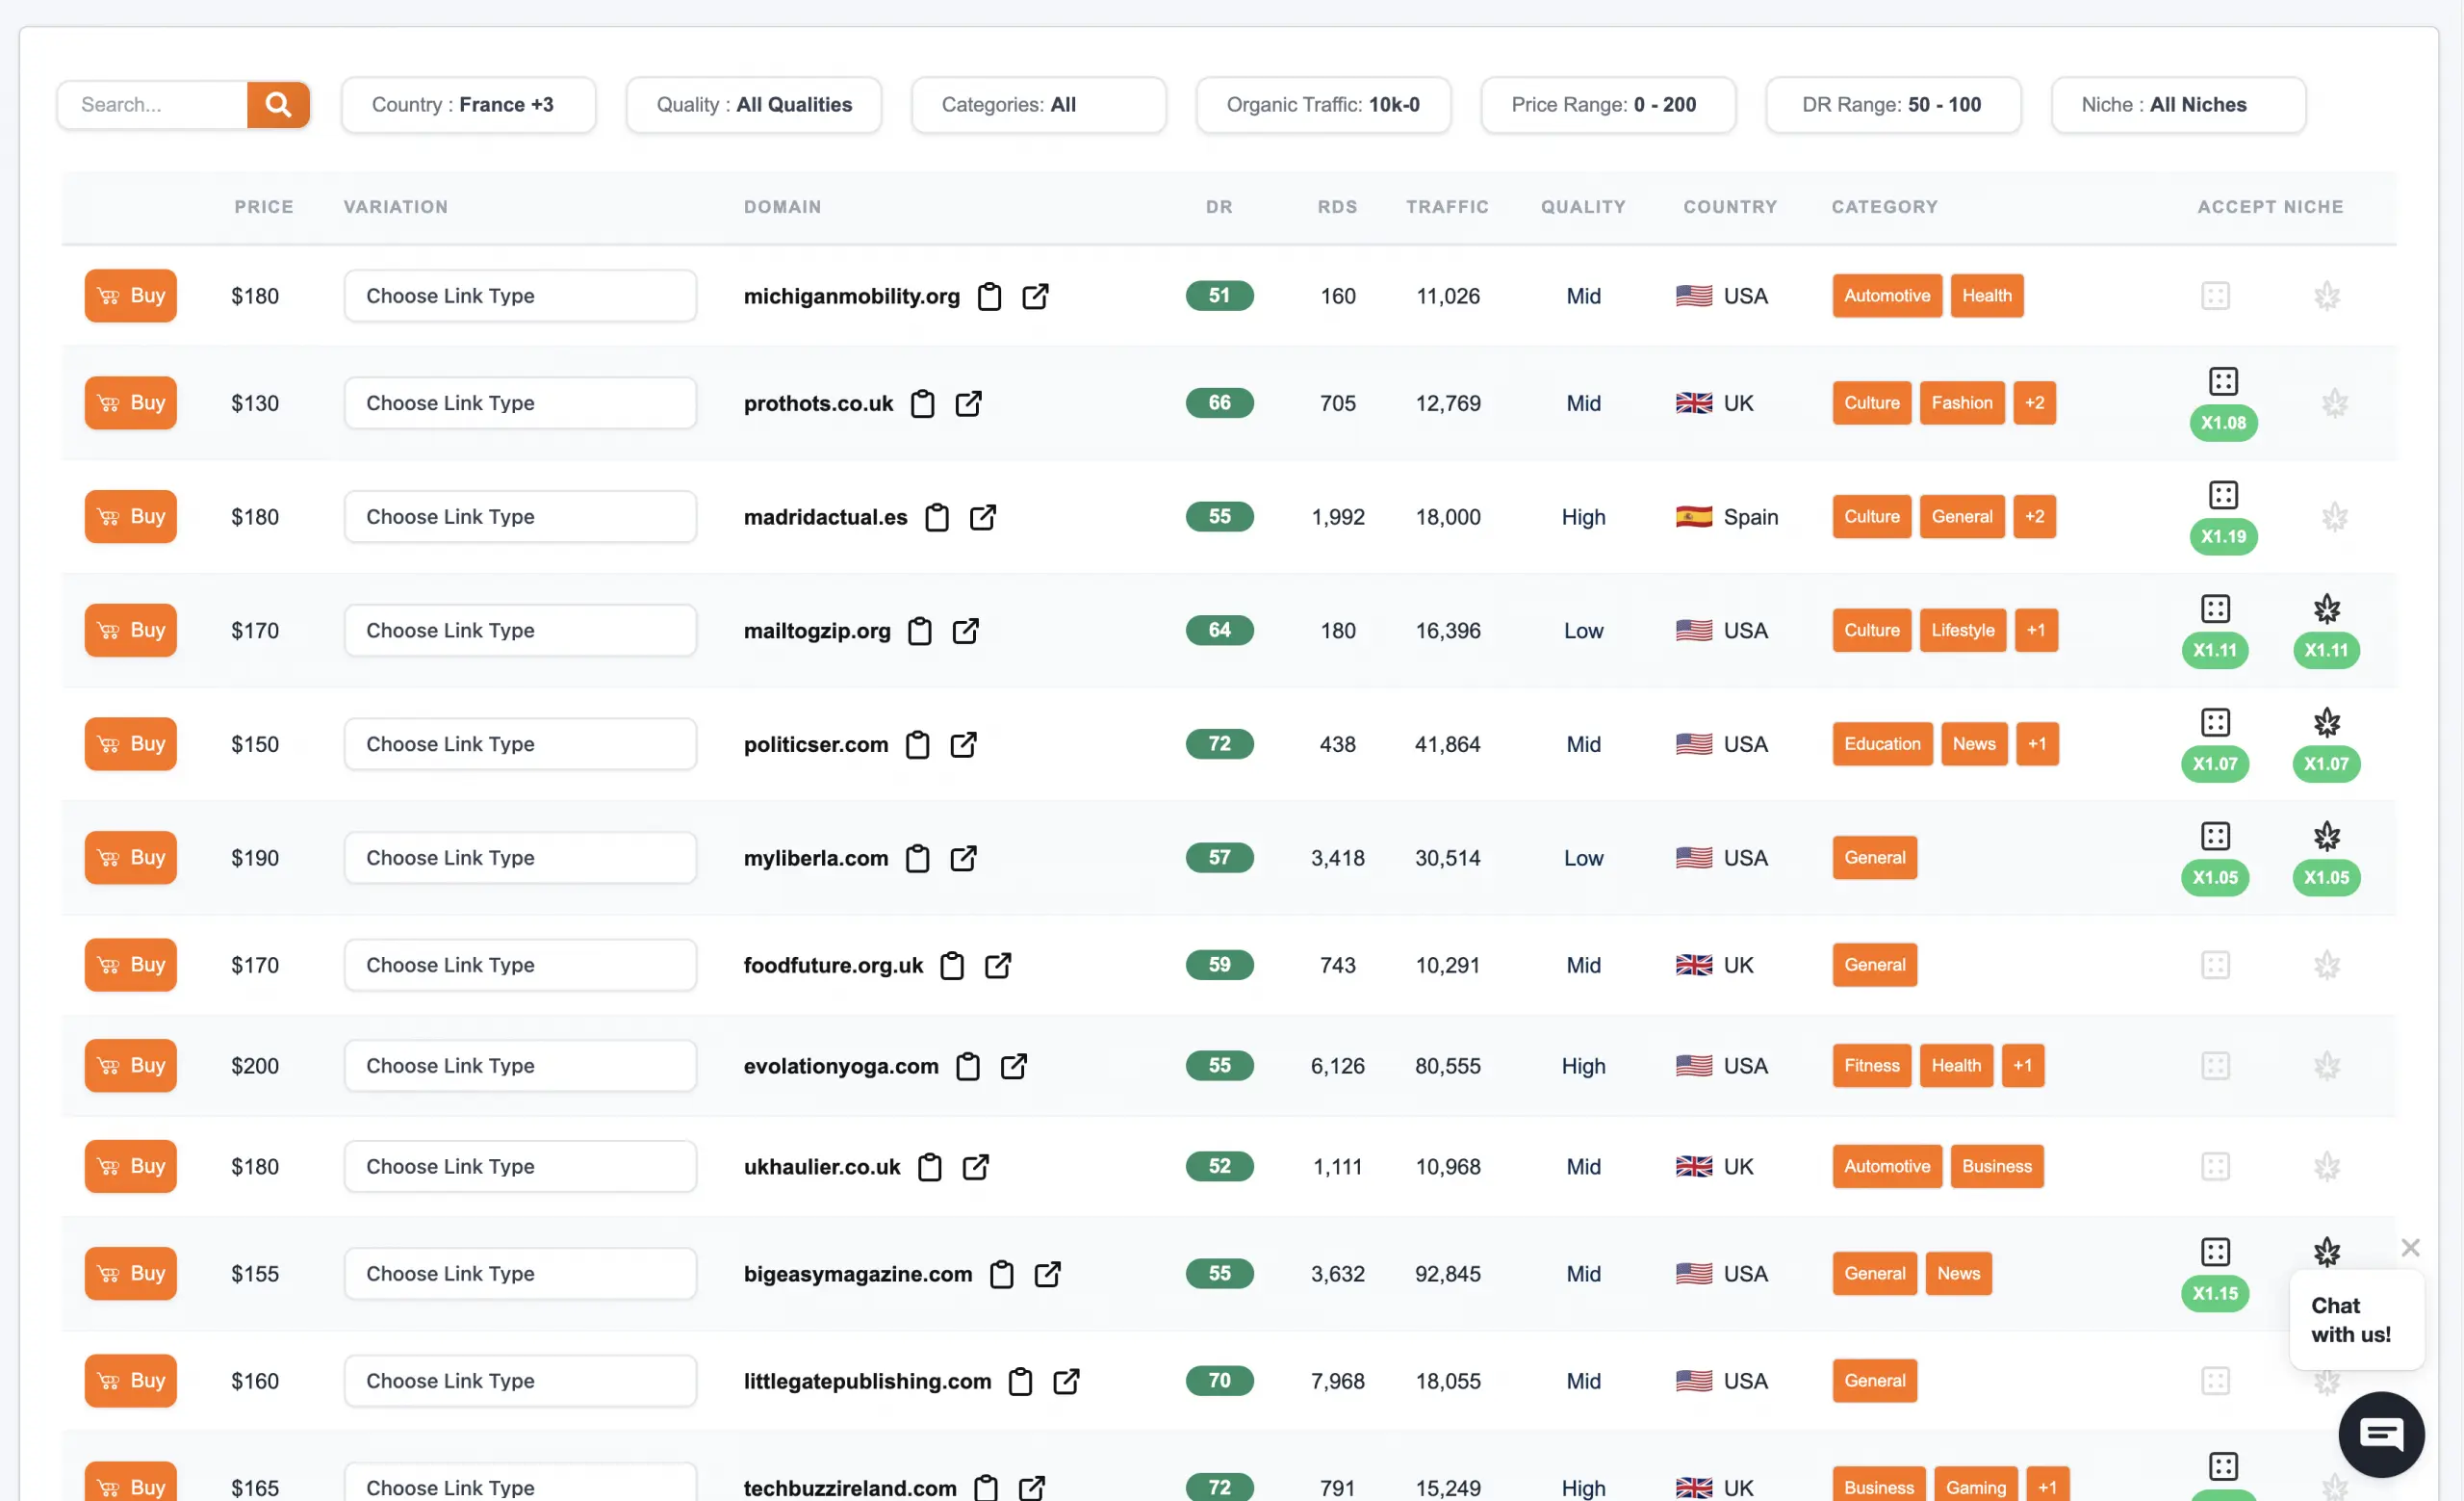Copy michiganmobility.org using the clipboard icon
Screen dimensions: 2464x1501
point(989,296)
